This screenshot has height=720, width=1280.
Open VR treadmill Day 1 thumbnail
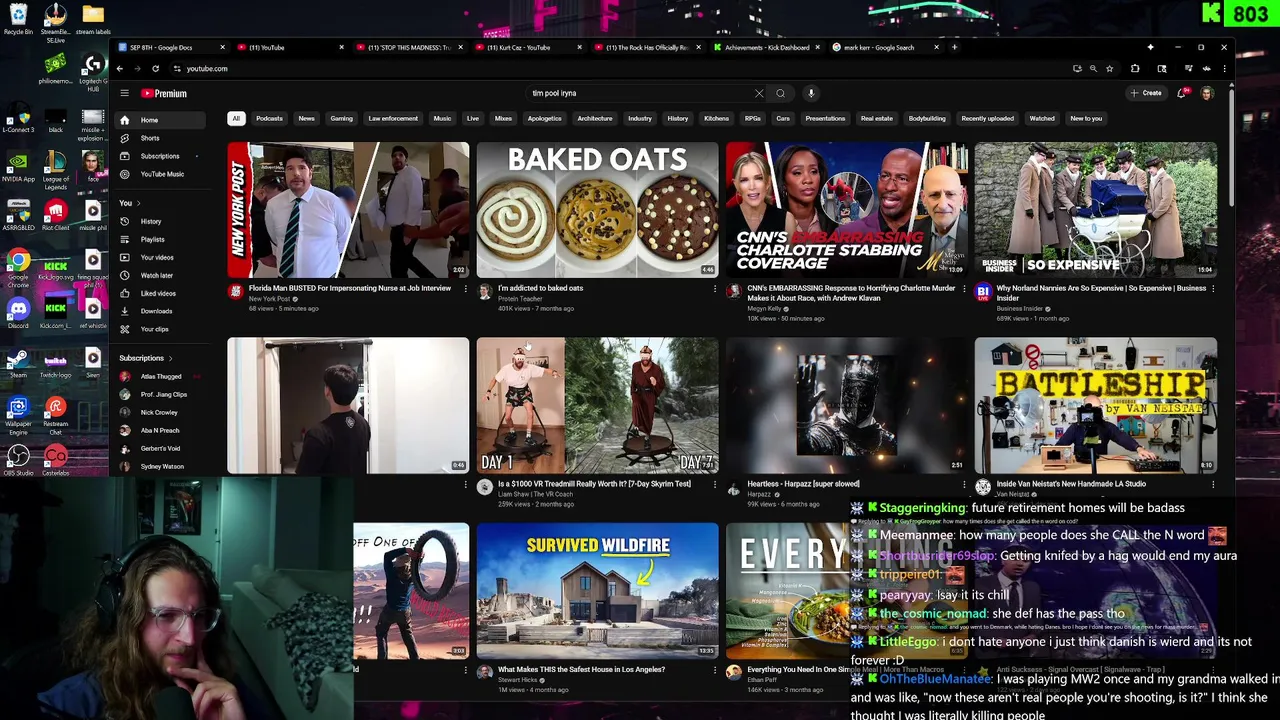[x=597, y=405]
